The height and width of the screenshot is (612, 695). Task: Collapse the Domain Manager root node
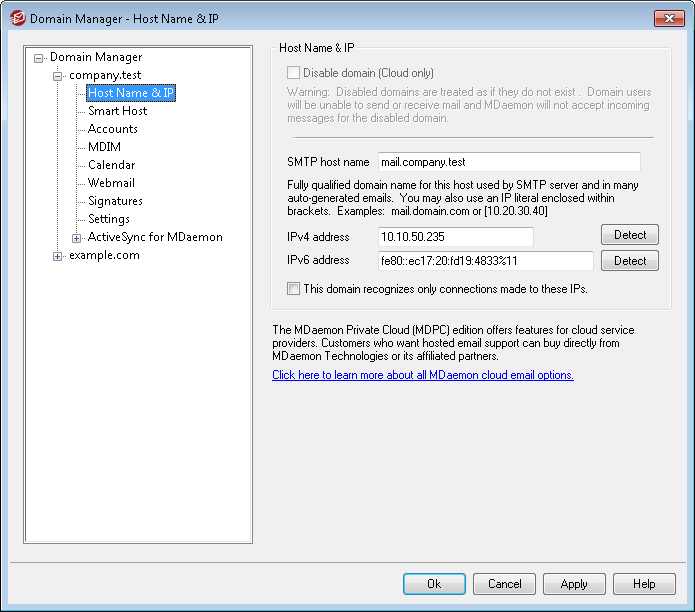tap(39, 58)
